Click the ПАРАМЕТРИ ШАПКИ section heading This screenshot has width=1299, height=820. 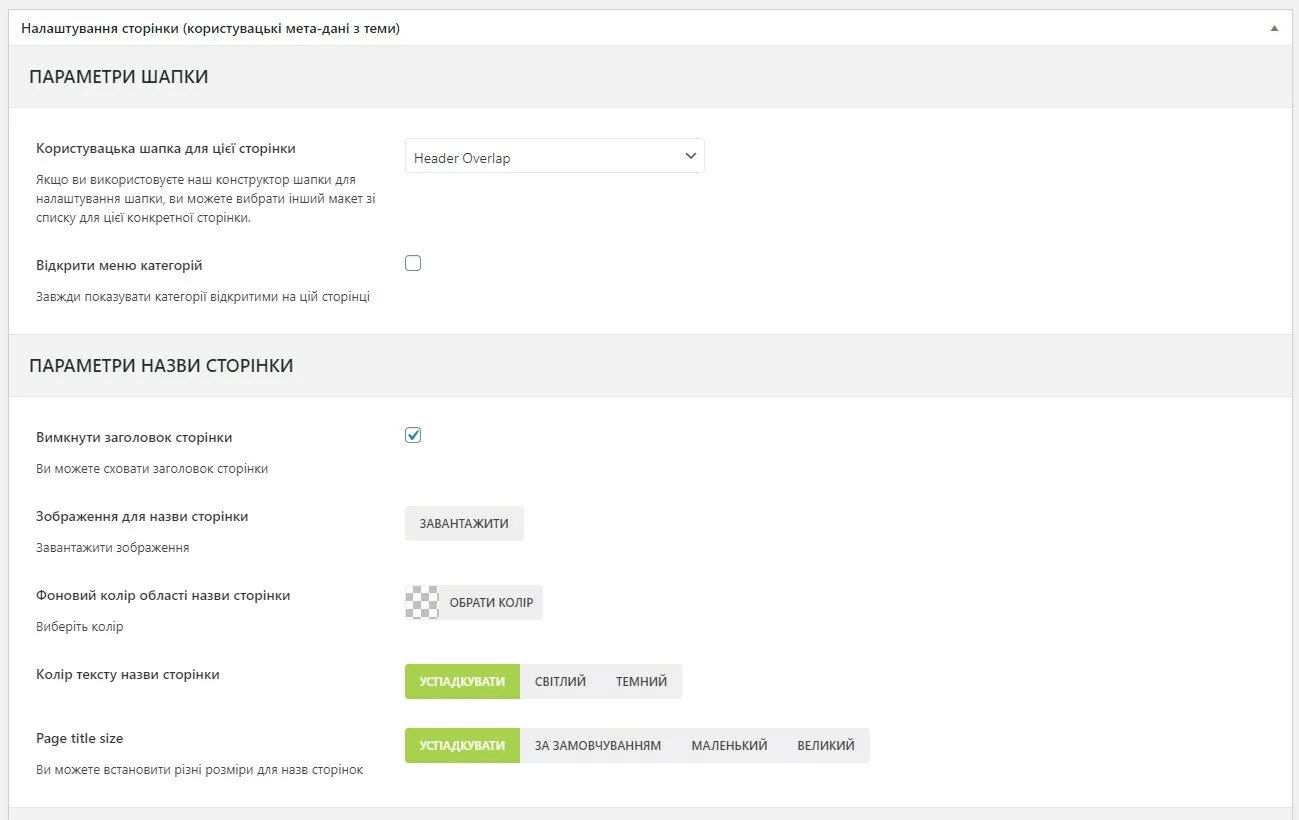click(119, 77)
